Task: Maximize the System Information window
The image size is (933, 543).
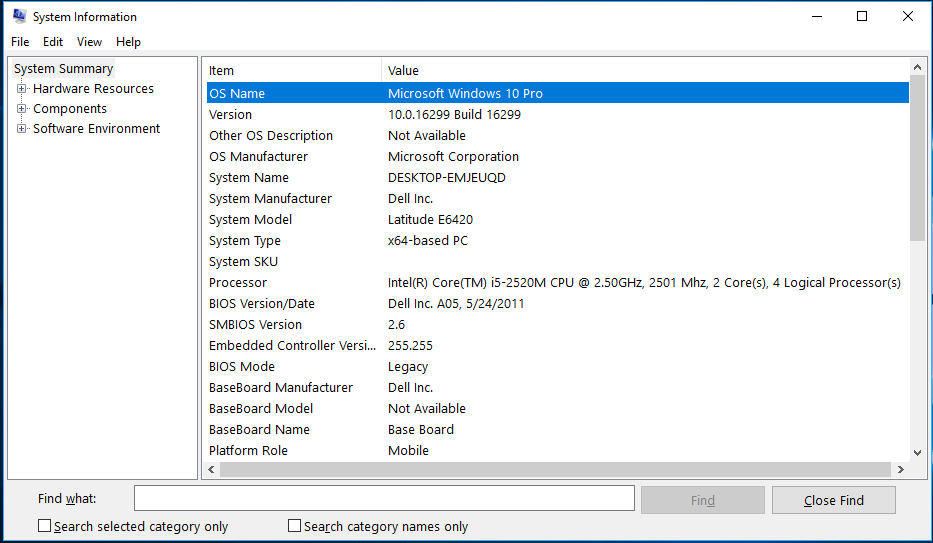Action: point(862,17)
